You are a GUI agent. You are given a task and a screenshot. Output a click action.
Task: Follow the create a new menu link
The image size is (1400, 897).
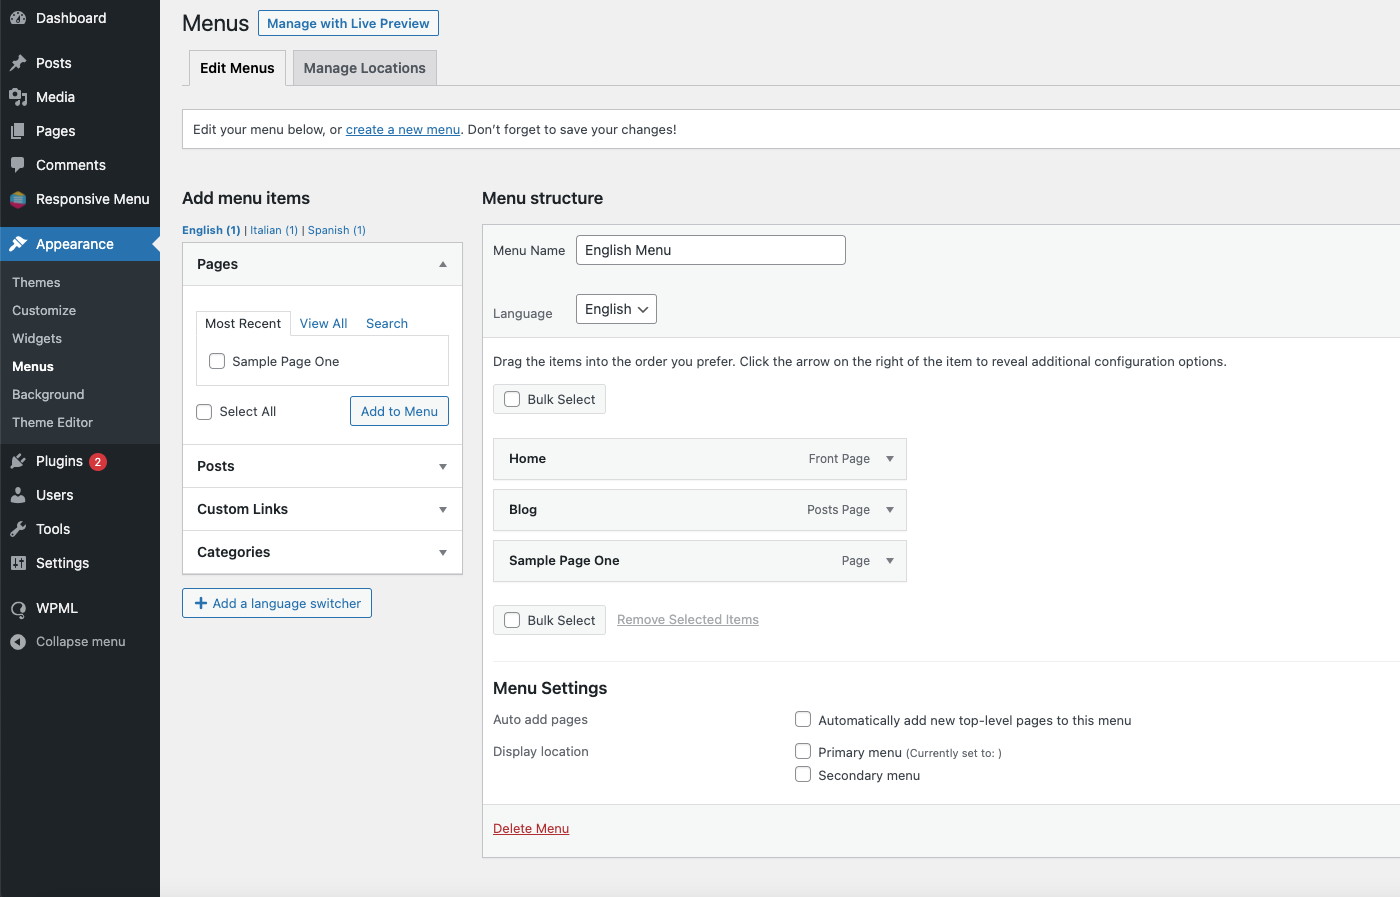point(403,129)
